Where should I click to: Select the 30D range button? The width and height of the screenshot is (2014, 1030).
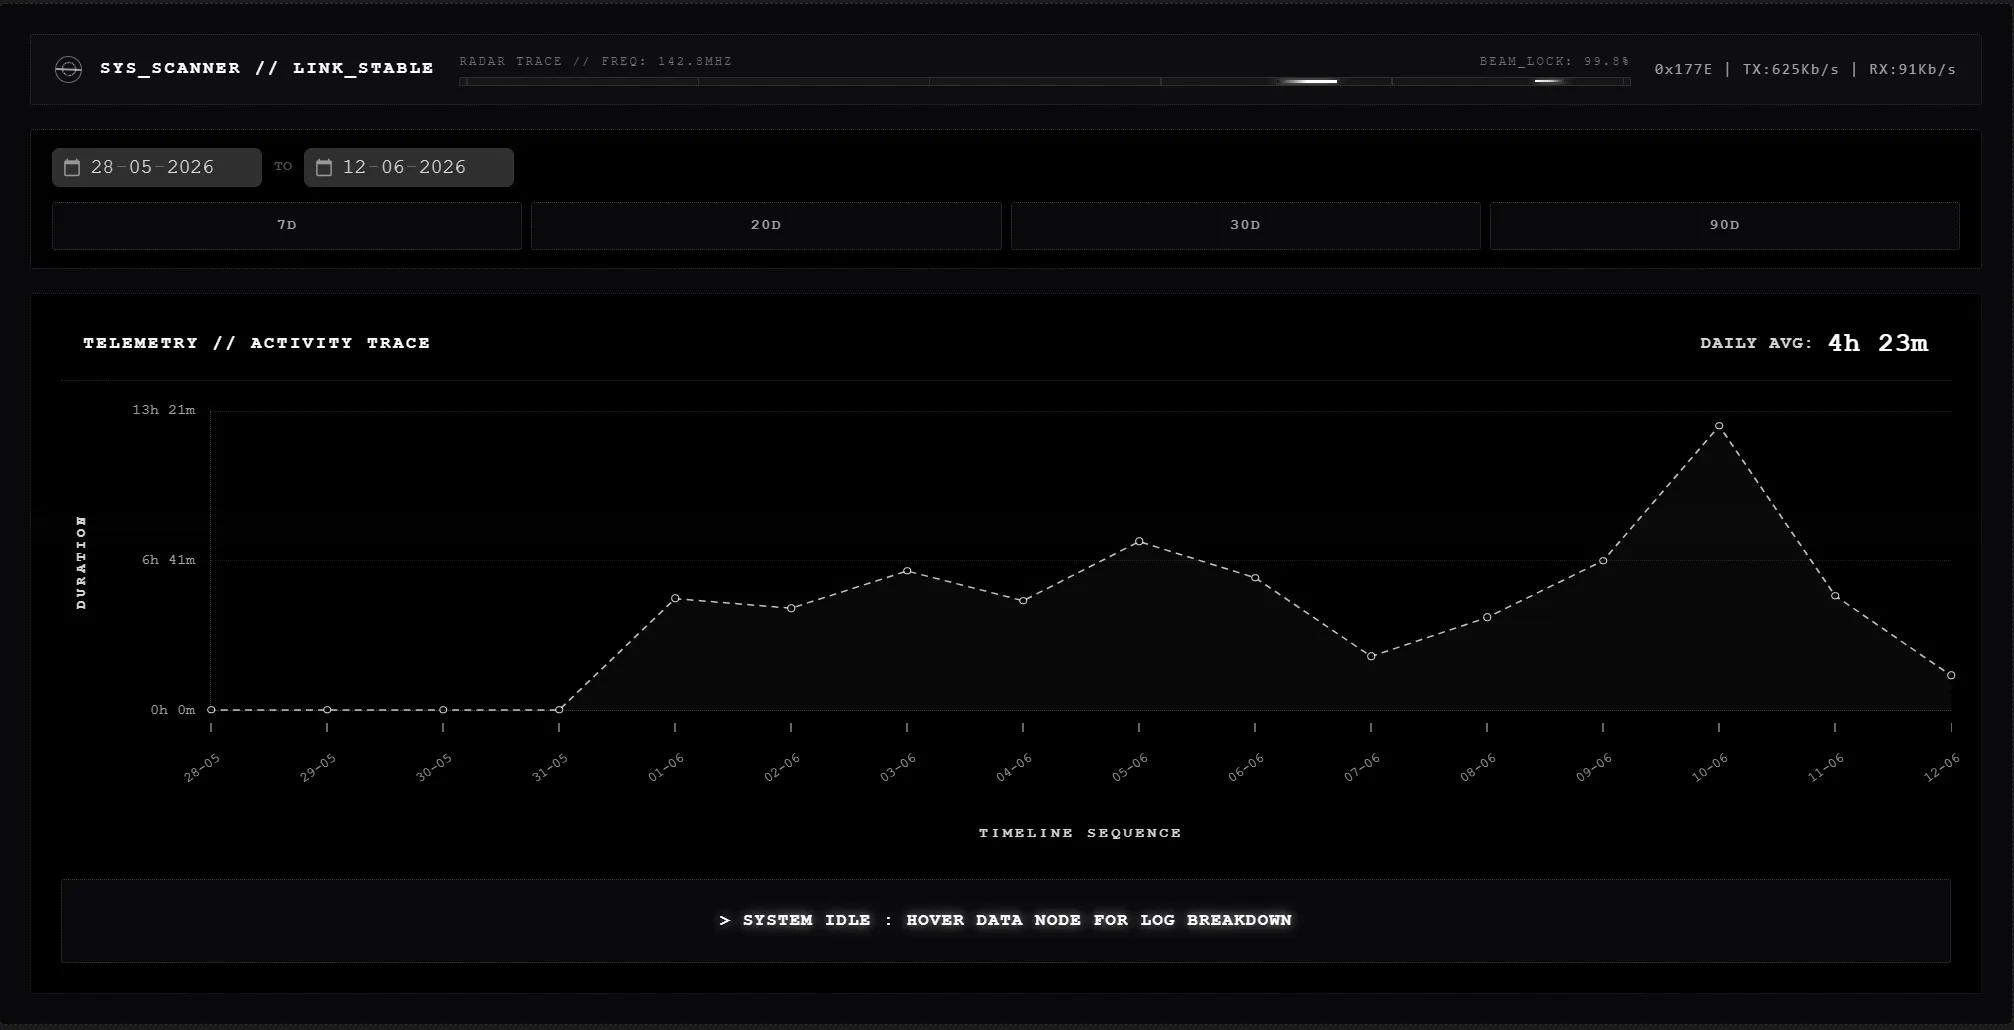(x=1245, y=225)
